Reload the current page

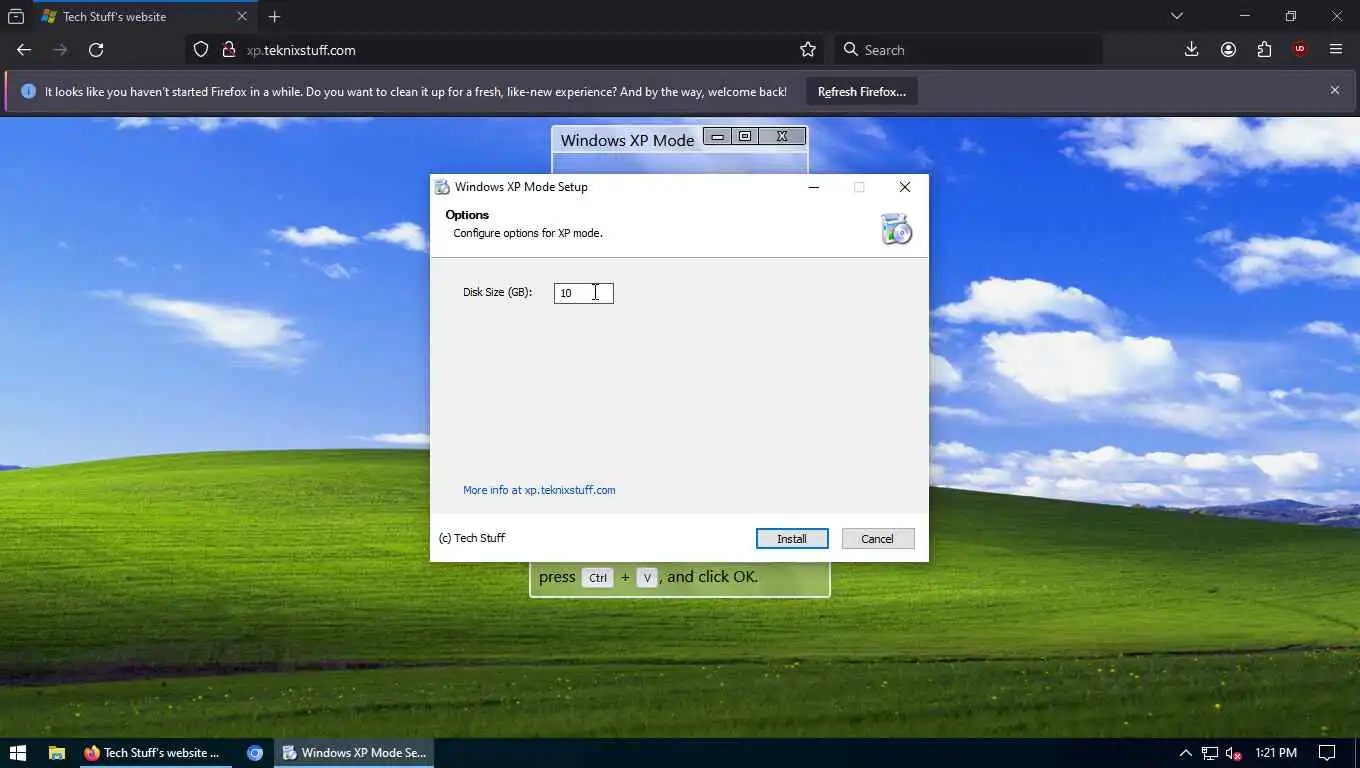pos(96,50)
